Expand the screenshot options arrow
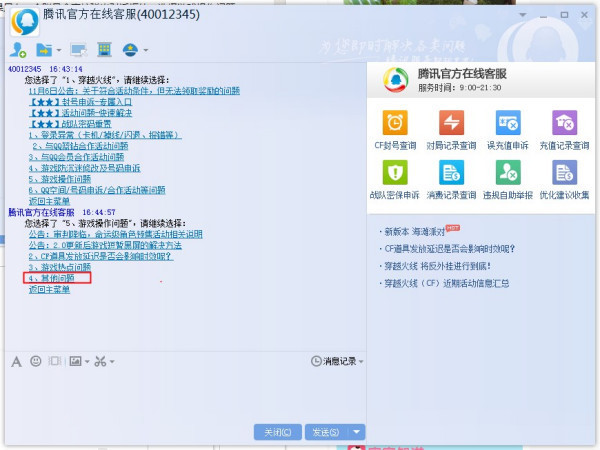 tap(112, 361)
